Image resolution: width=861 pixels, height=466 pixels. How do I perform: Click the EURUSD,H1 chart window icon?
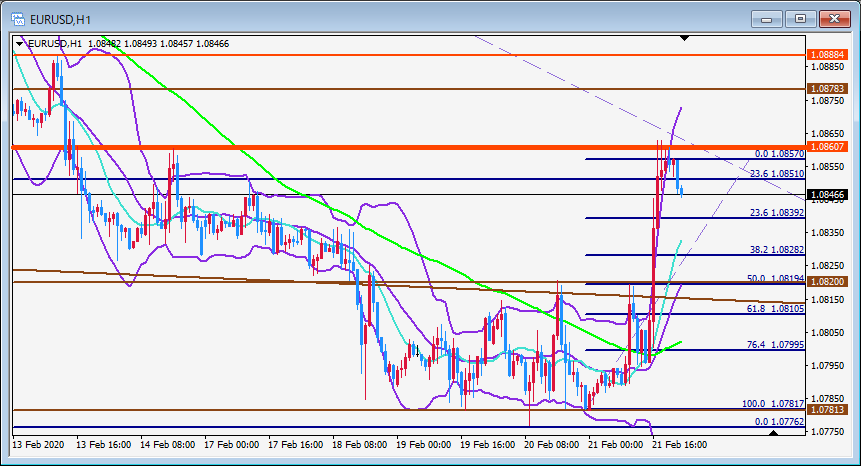(18, 20)
